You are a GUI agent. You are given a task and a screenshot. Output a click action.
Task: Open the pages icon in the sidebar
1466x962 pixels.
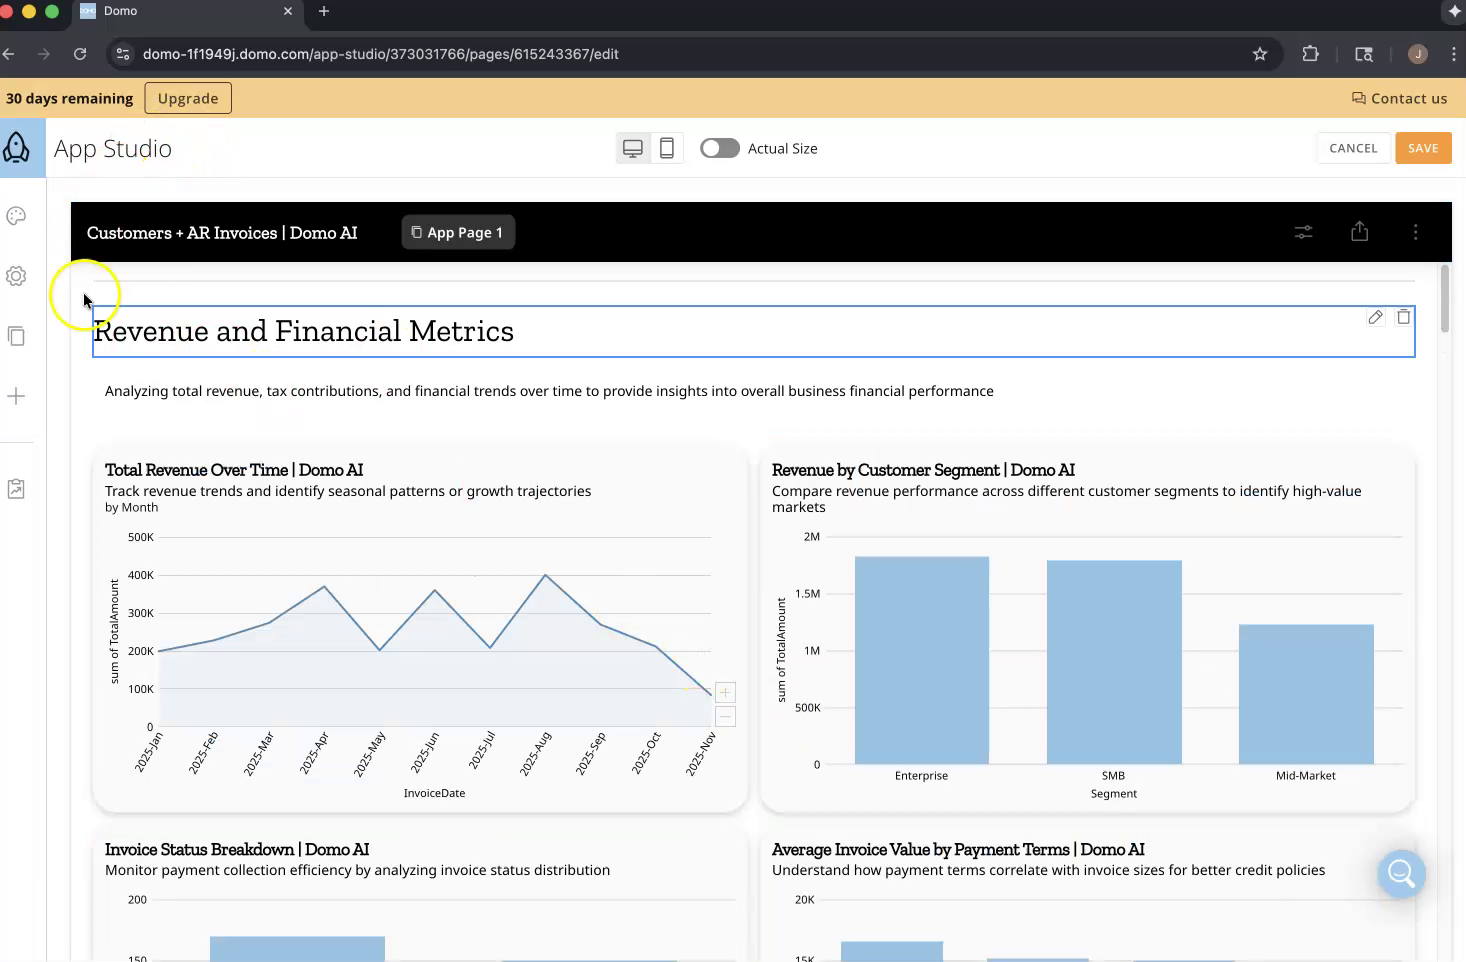(16, 336)
